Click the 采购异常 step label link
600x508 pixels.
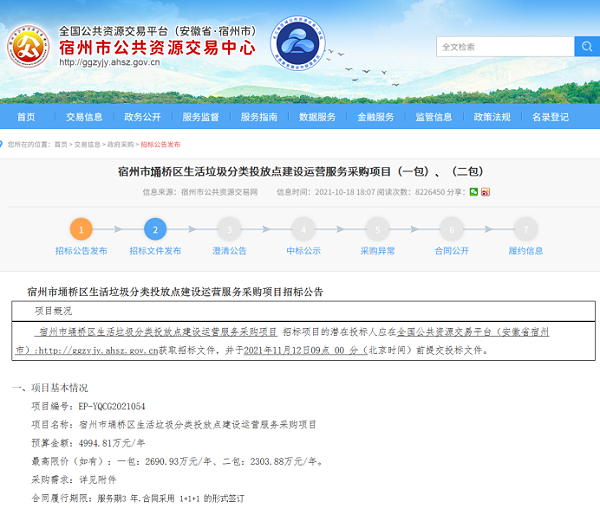click(x=377, y=251)
